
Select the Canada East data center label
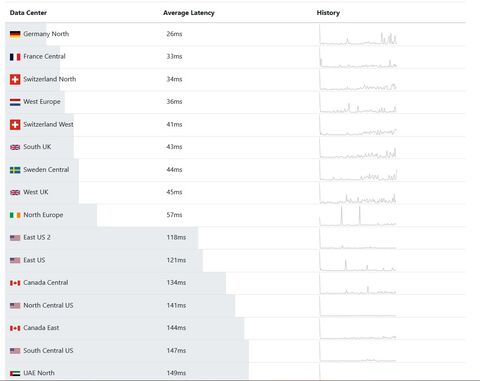click(41, 328)
